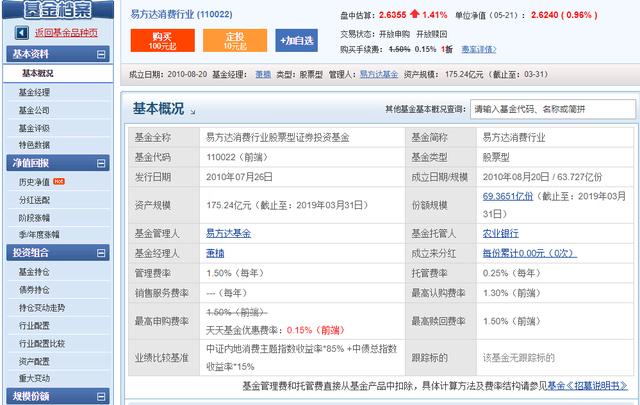Open 基金评级 in the sidebar
The image size is (640, 405).
34,128
